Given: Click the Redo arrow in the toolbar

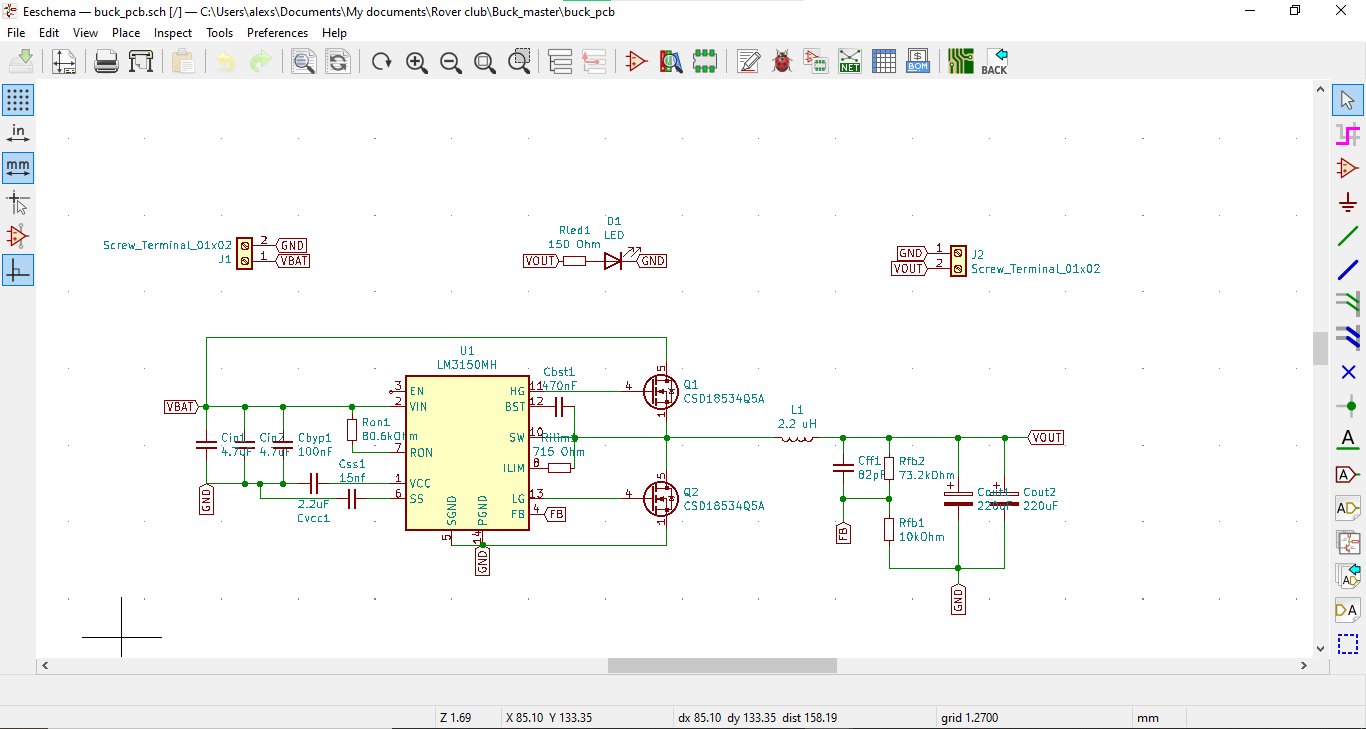Looking at the screenshot, I should coord(260,61).
